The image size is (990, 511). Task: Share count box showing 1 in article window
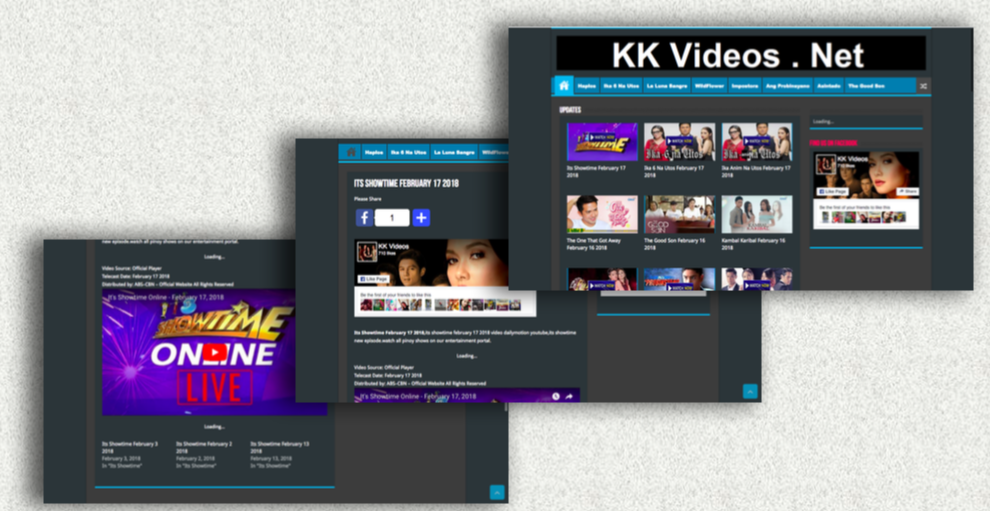pyautogui.click(x=392, y=218)
